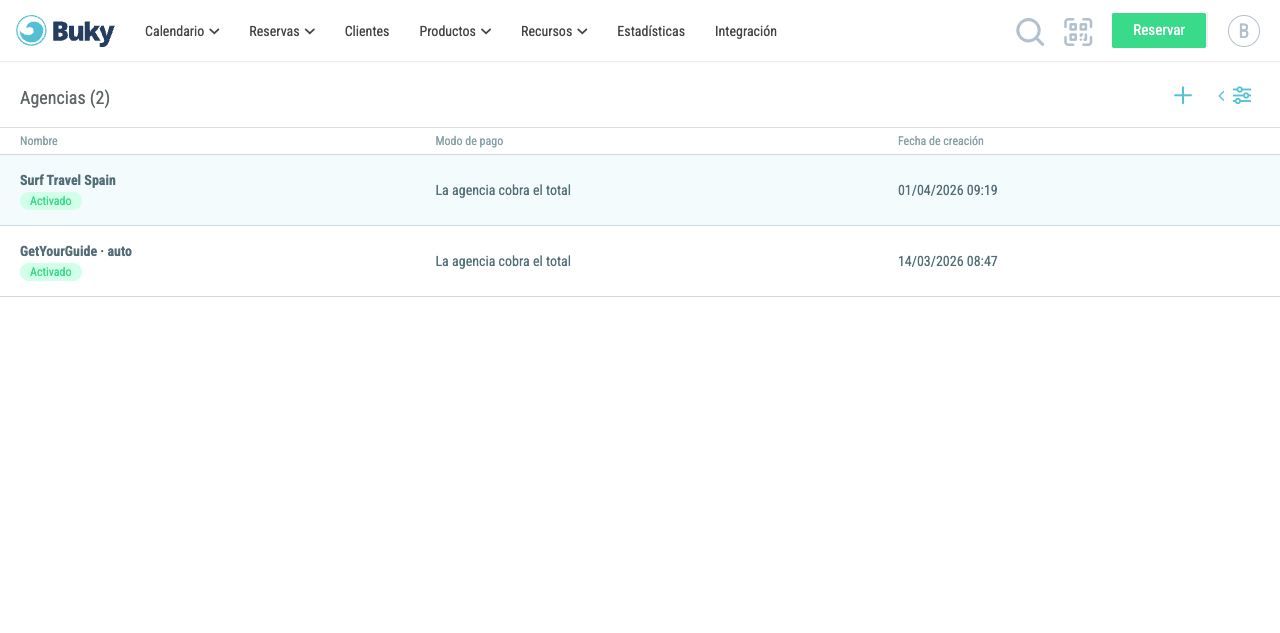
Task: Open the Integración menu item
Action: (746, 31)
